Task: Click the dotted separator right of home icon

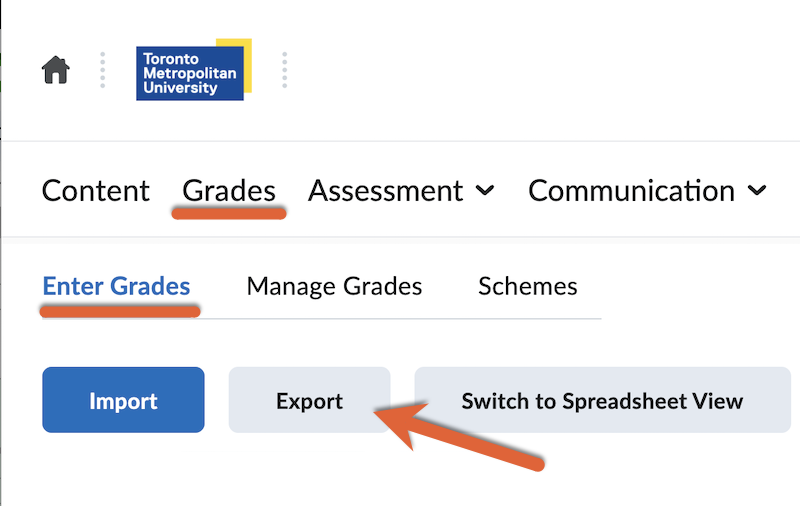Action: coord(102,70)
